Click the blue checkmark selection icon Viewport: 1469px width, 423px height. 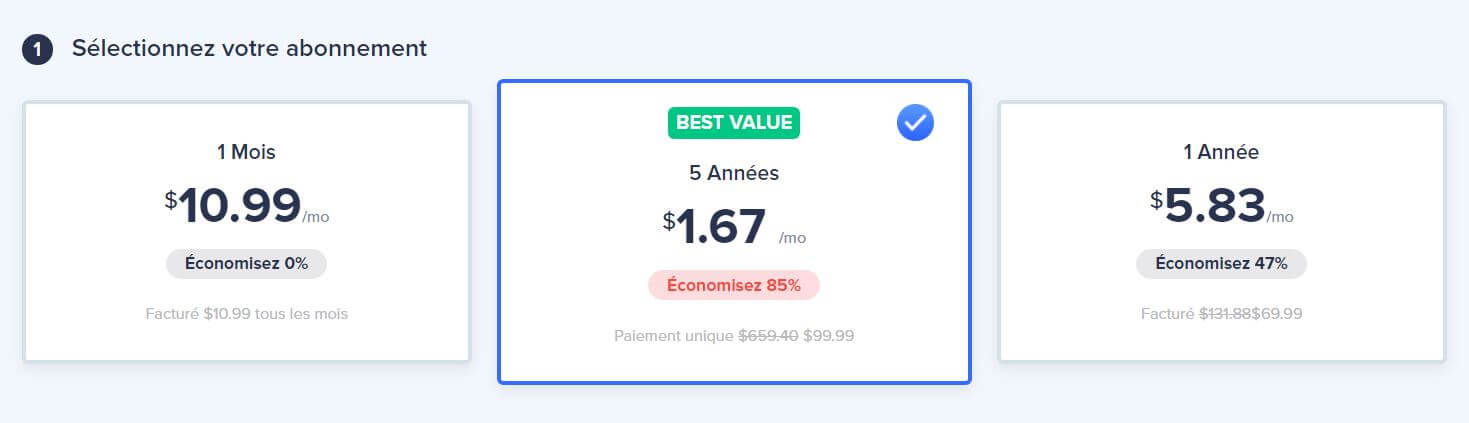tap(915, 123)
